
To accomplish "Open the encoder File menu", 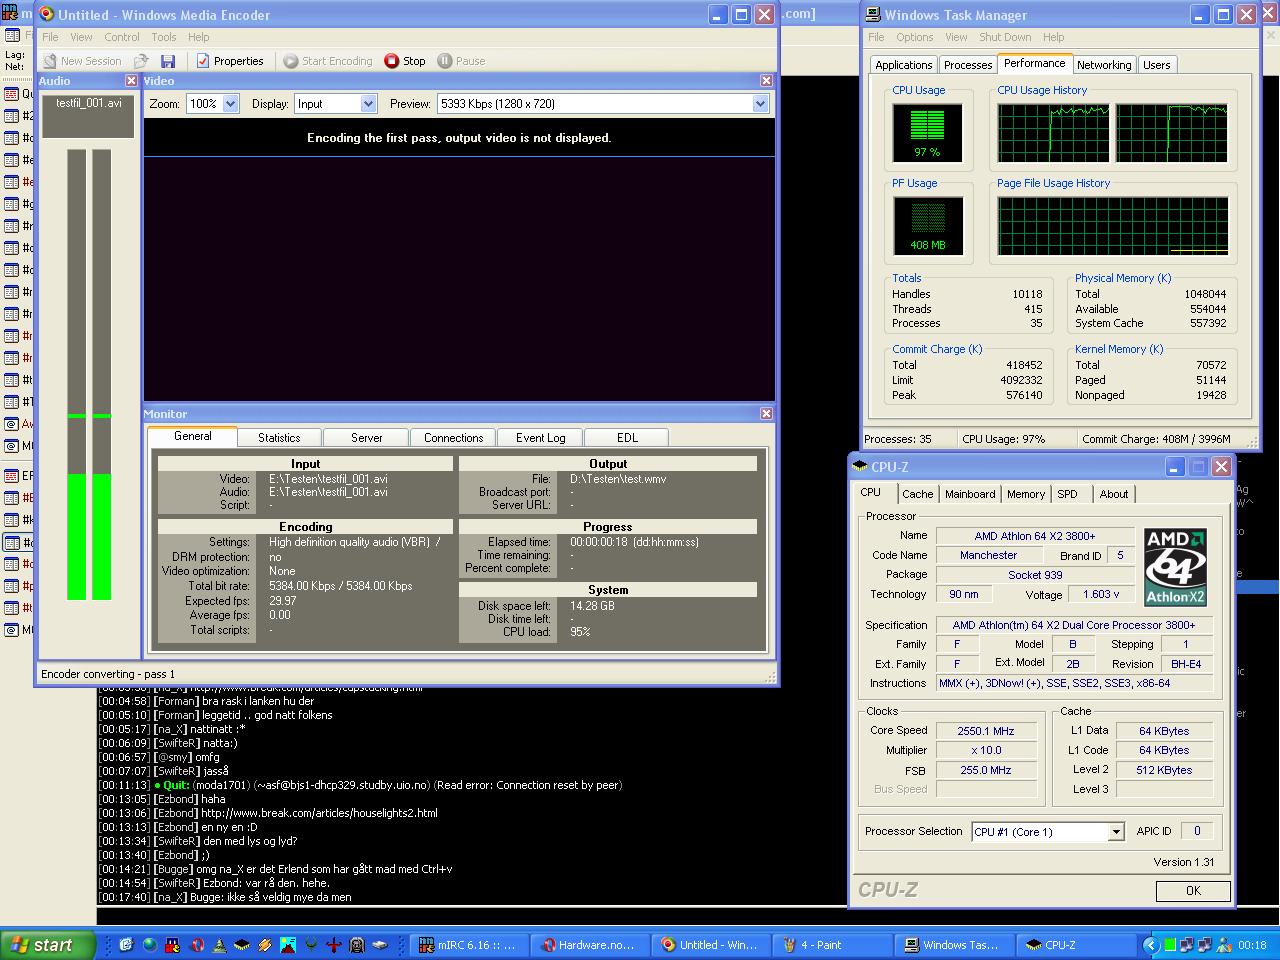I will (x=50, y=37).
